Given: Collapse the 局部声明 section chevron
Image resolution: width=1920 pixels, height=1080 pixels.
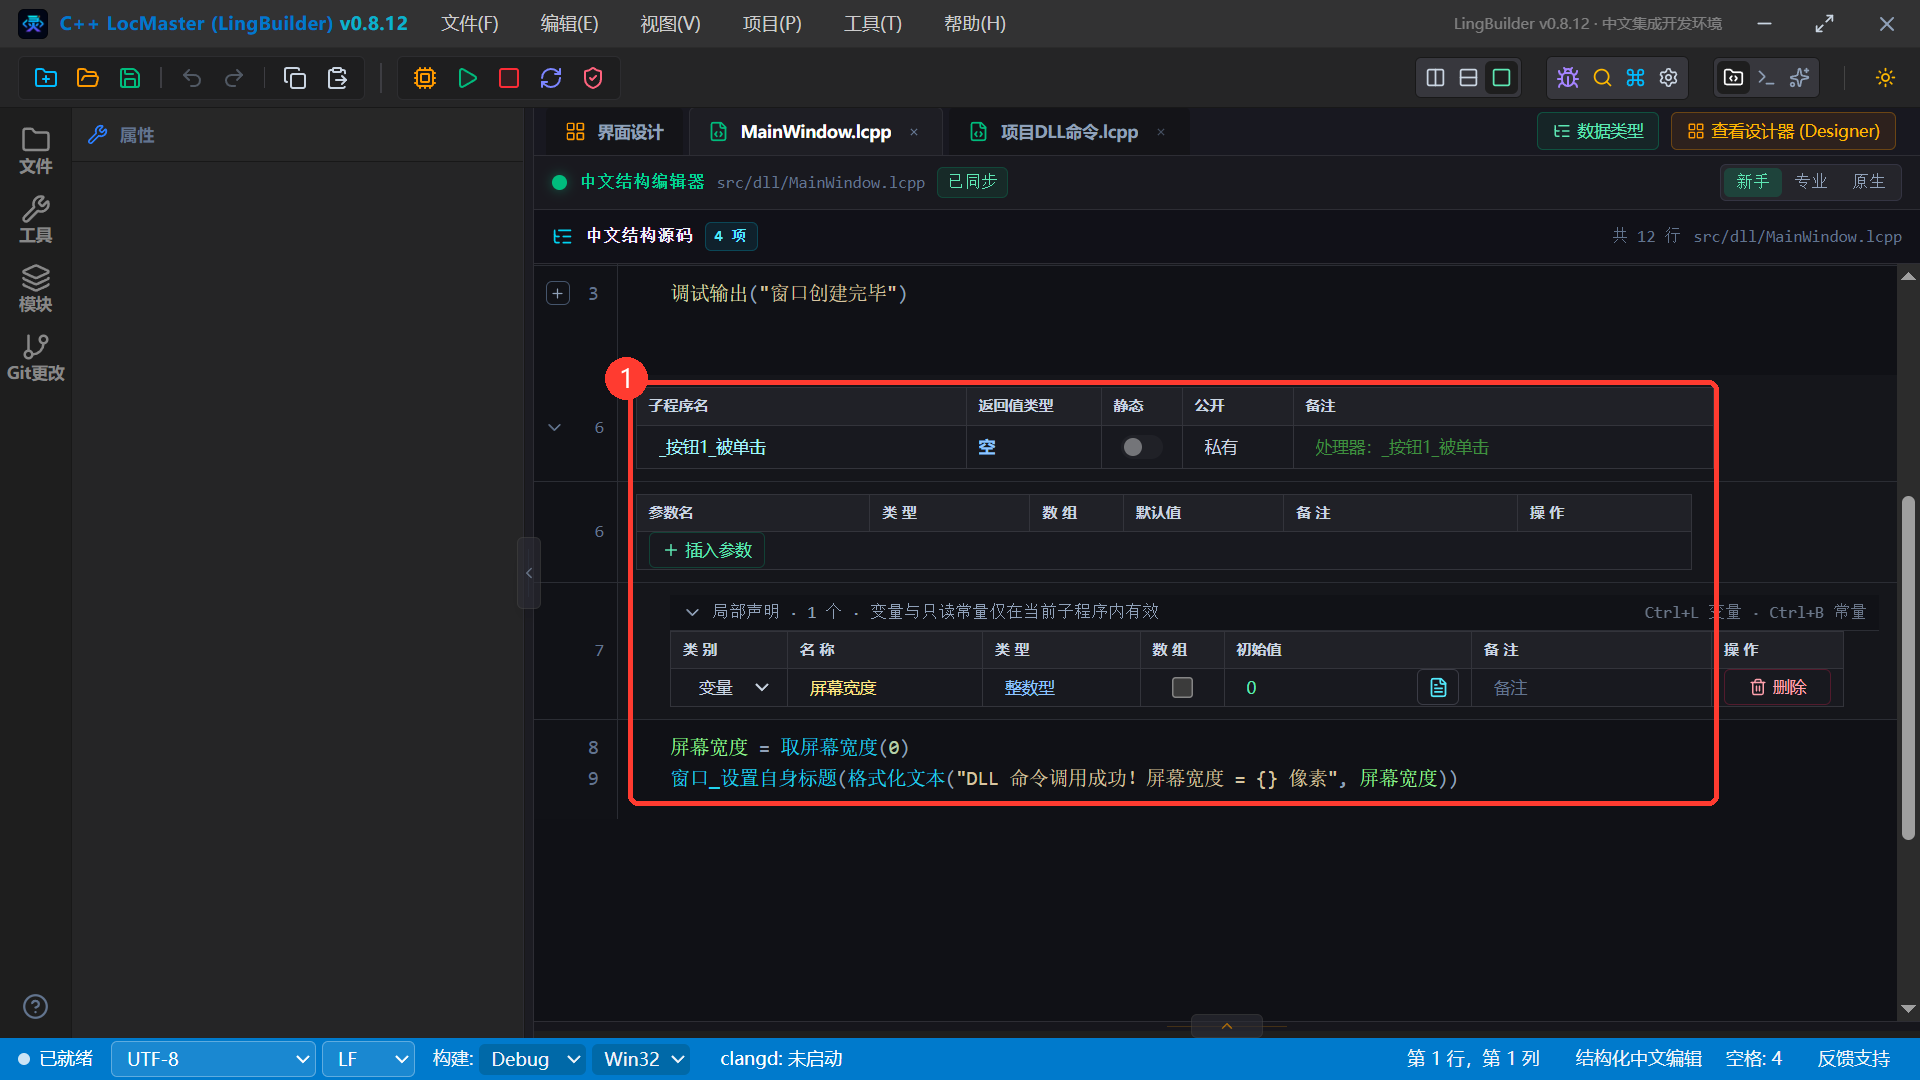Looking at the screenshot, I should pos(692,612).
